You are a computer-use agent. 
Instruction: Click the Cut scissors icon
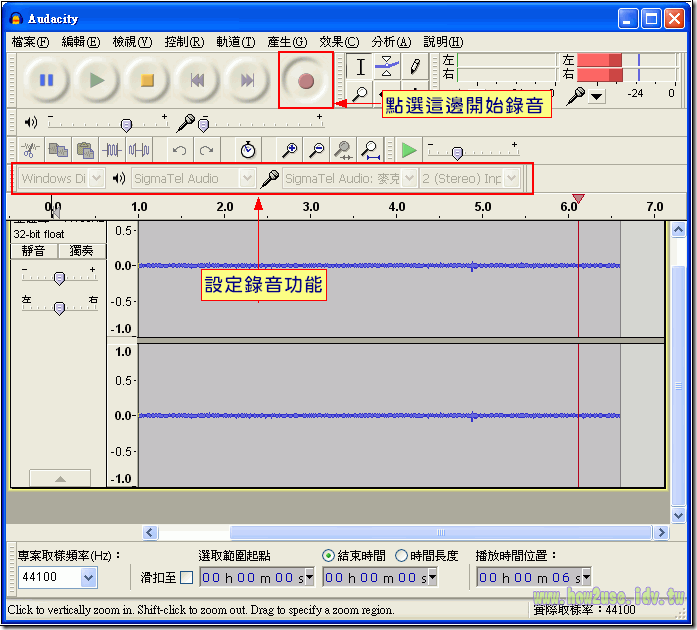tap(30, 150)
